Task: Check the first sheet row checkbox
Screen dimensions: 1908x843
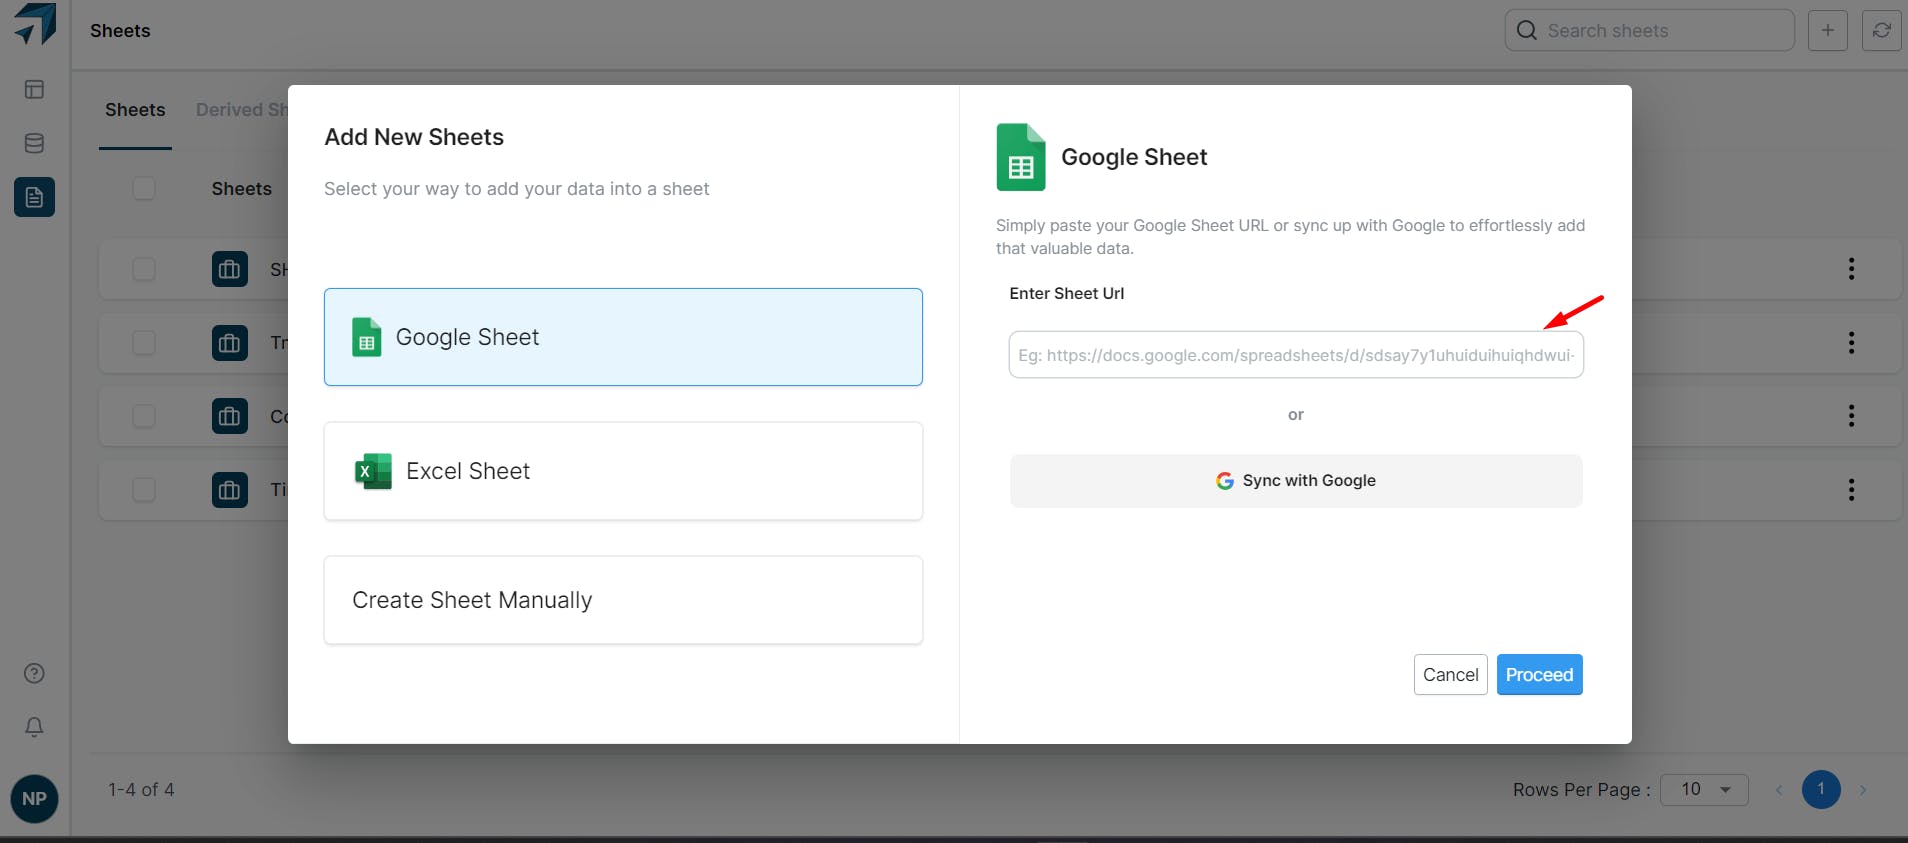Action: click(144, 269)
